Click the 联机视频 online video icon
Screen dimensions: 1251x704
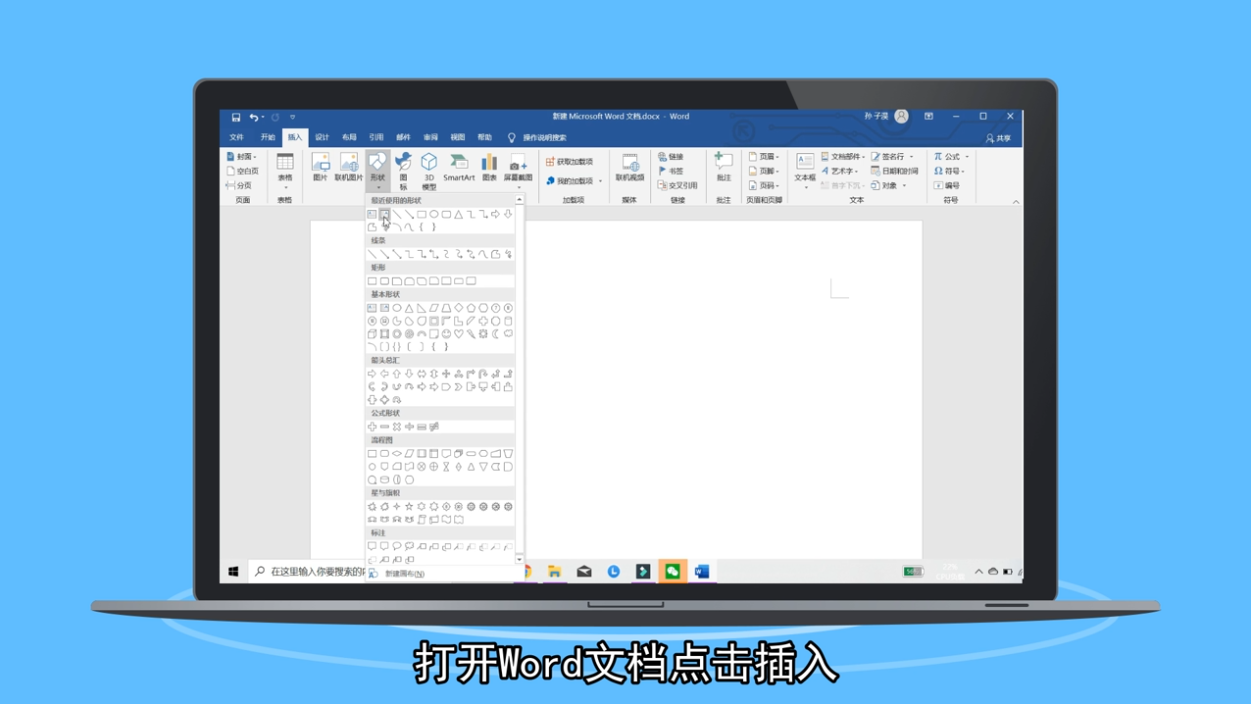click(630, 167)
